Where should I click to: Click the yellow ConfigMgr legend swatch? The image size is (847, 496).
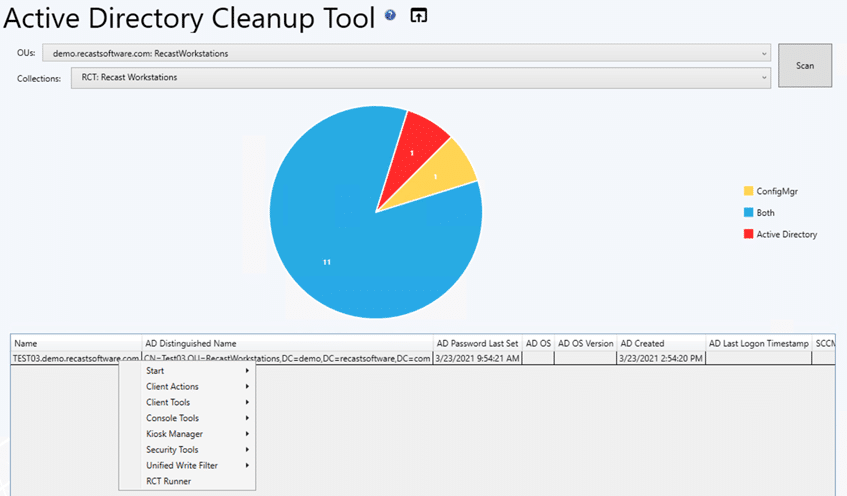[748, 191]
